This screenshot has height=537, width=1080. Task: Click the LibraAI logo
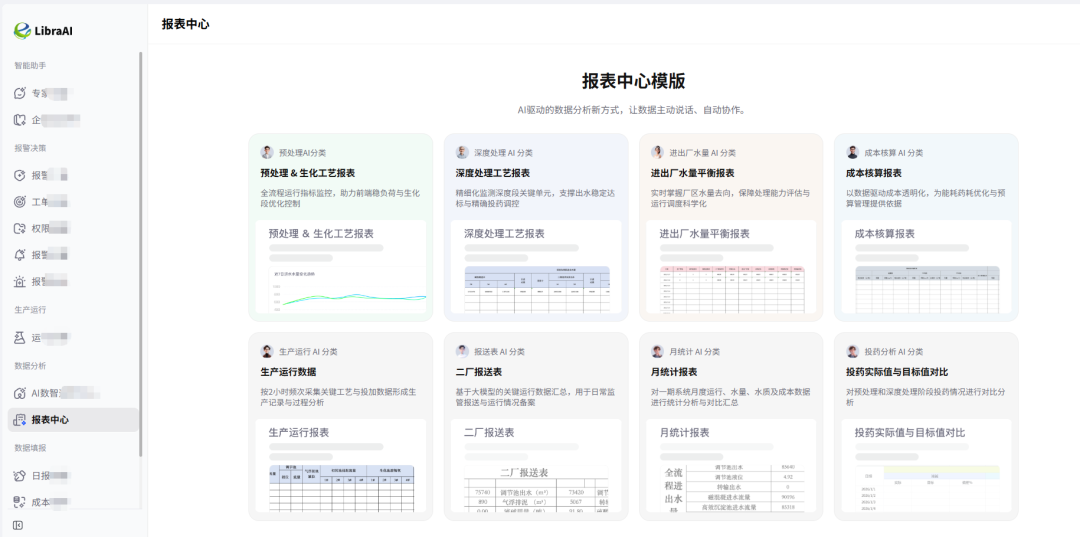43,30
